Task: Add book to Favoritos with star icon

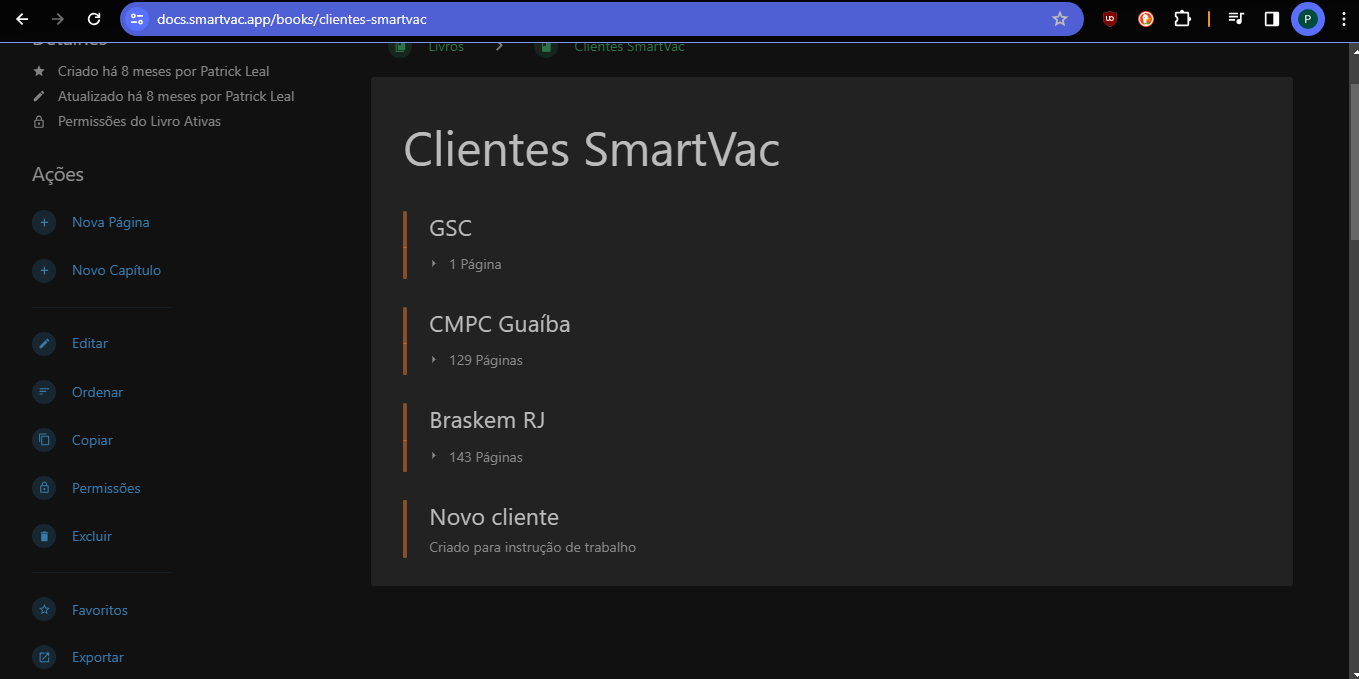Action: coord(44,610)
